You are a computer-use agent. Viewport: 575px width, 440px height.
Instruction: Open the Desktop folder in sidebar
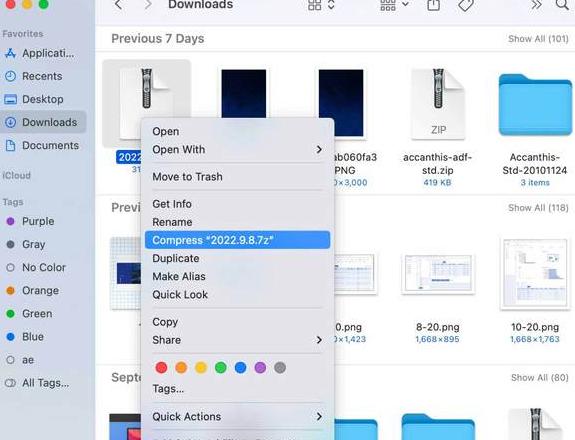click(x=34, y=99)
